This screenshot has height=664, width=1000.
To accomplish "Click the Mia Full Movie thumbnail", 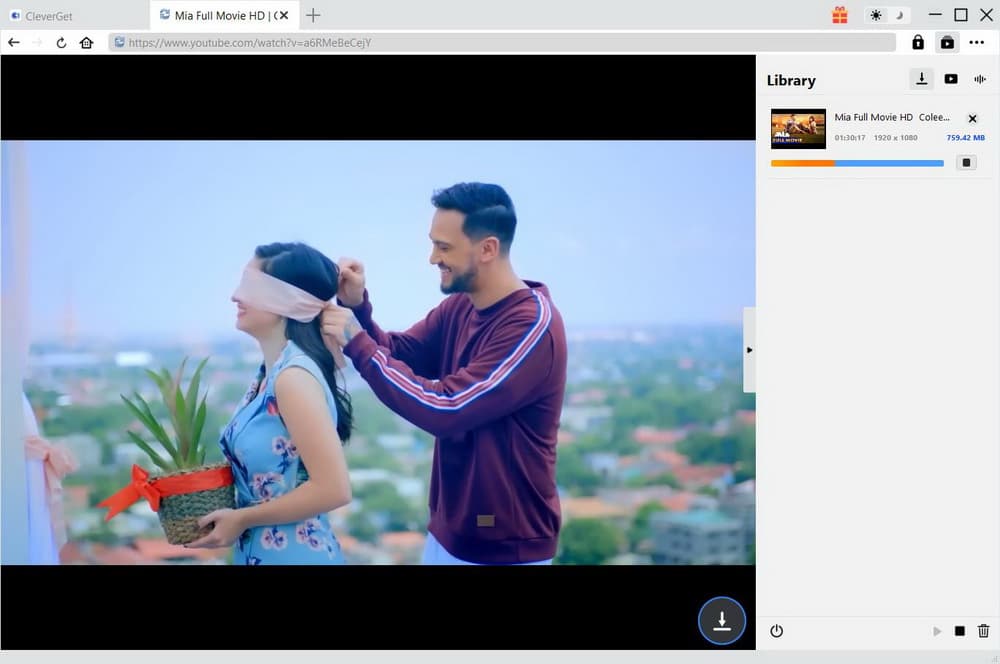I will 798,129.
